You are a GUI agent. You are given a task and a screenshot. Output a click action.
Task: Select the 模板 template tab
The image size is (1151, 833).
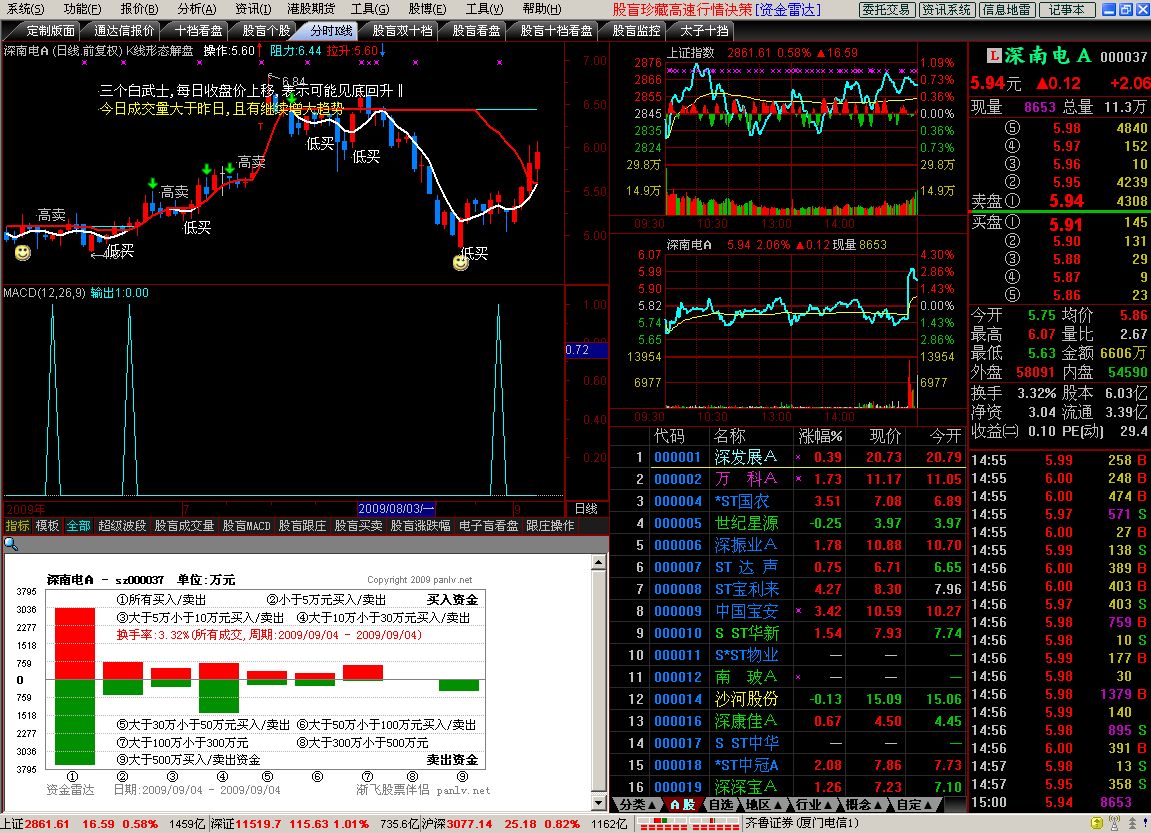(47, 525)
